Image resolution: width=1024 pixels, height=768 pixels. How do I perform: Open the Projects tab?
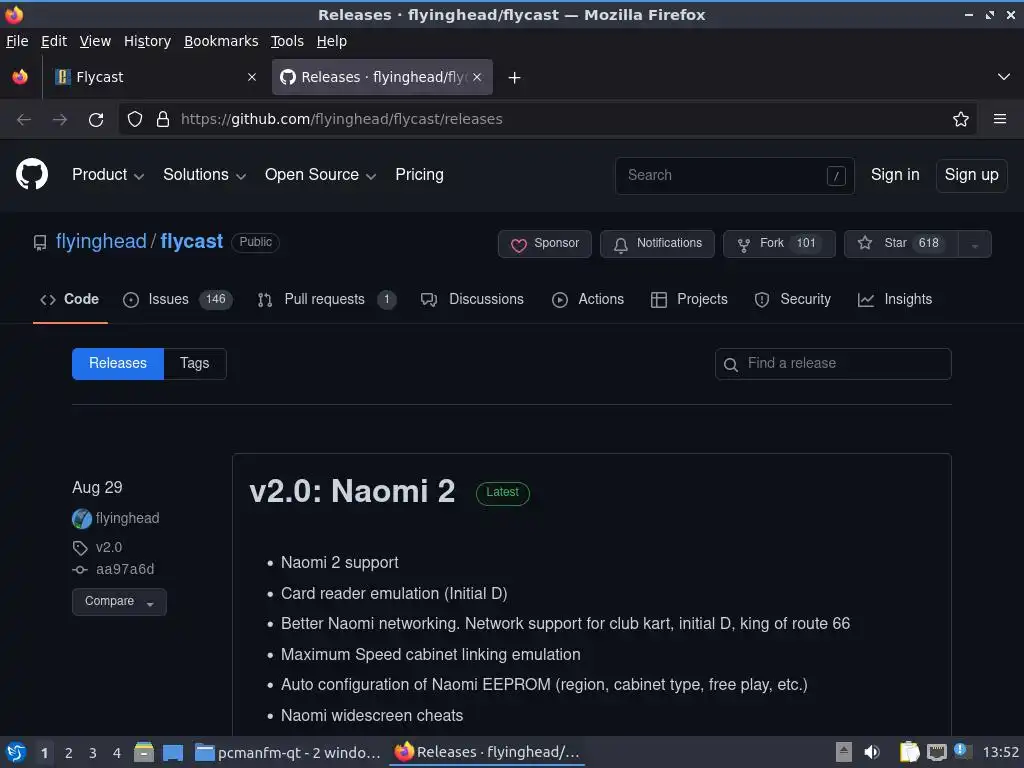pyautogui.click(x=689, y=300)
